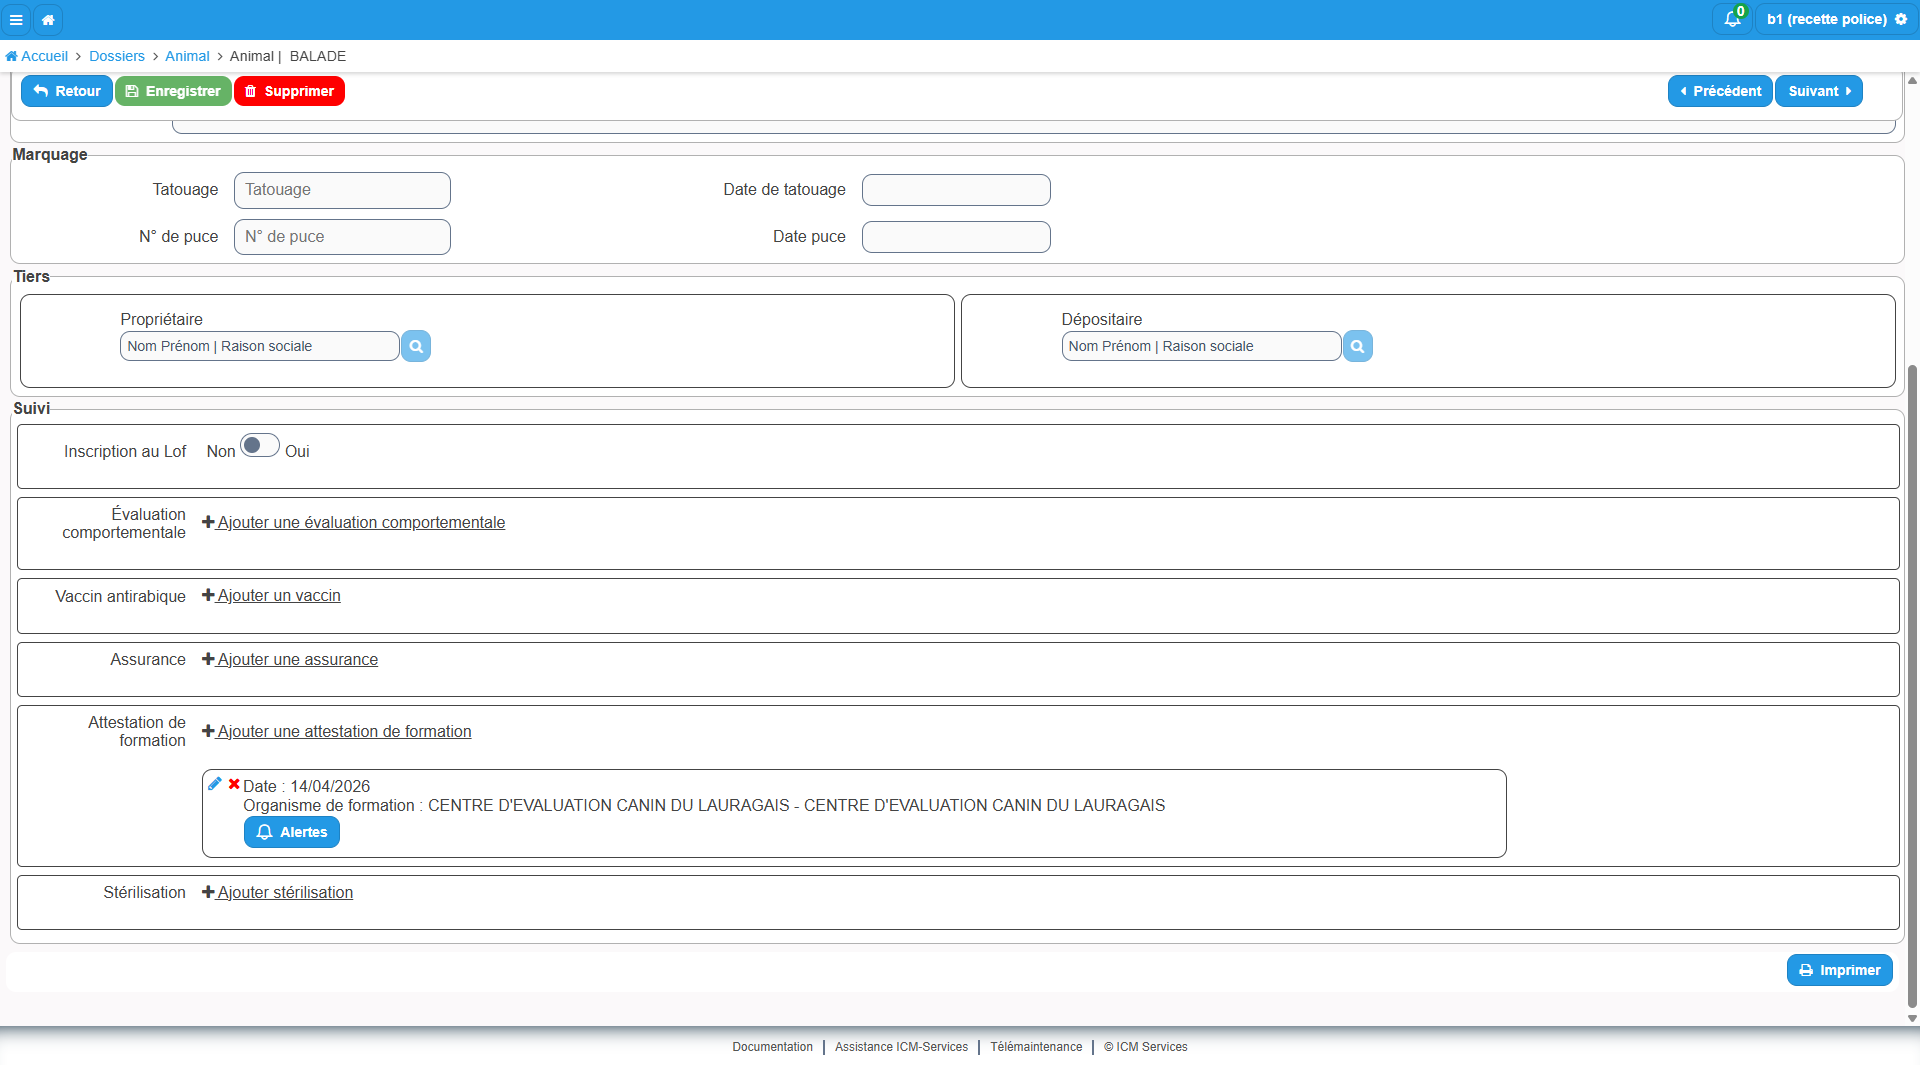Click Ajouter un vaccin link
The image size is (1920, 1080).
coord(271,595)
